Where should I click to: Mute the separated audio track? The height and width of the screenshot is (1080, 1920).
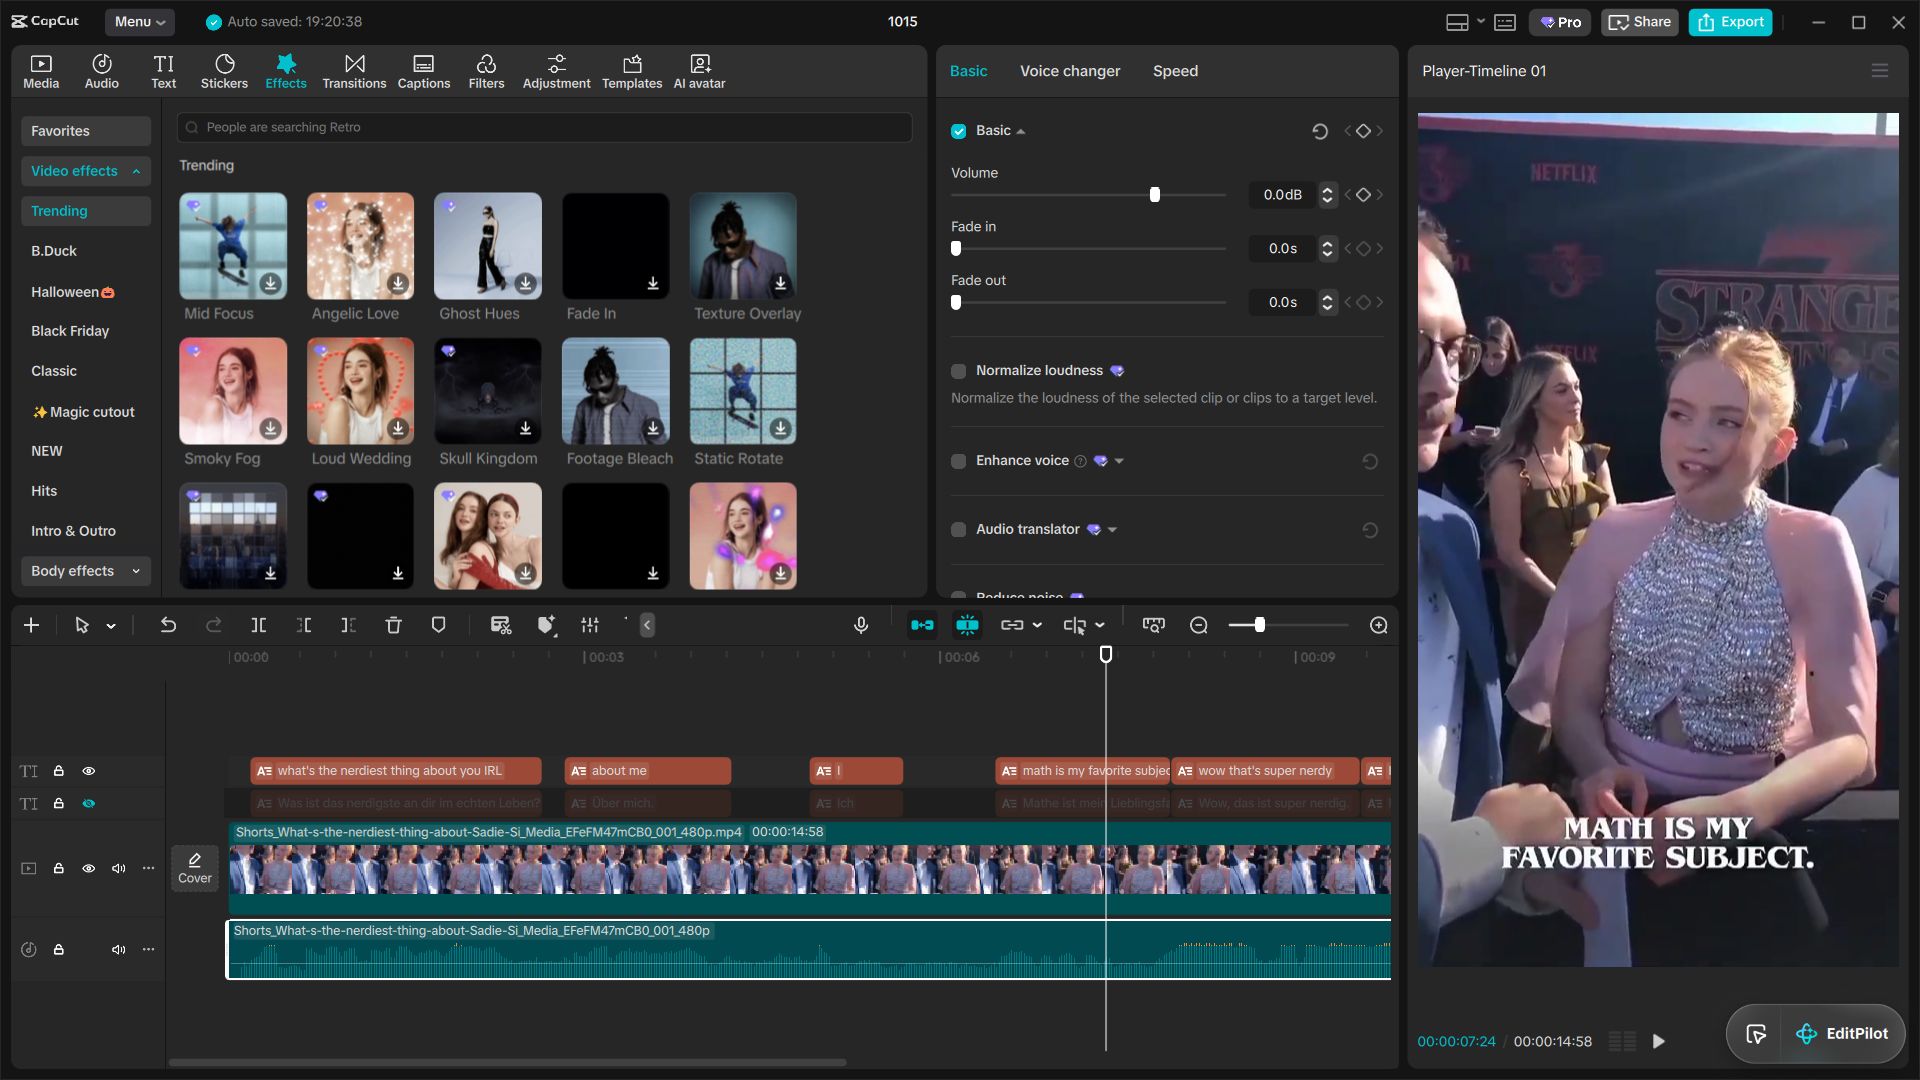pos(118,949)
